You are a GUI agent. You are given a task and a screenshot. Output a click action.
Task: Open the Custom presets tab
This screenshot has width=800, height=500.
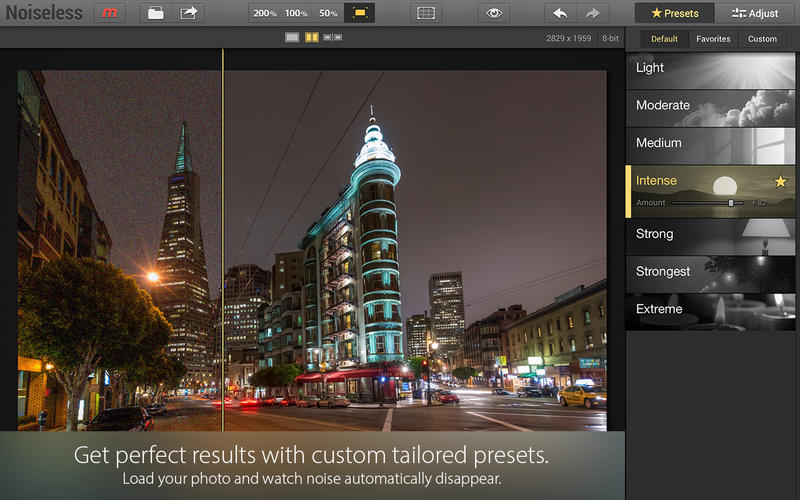[762, 39]
